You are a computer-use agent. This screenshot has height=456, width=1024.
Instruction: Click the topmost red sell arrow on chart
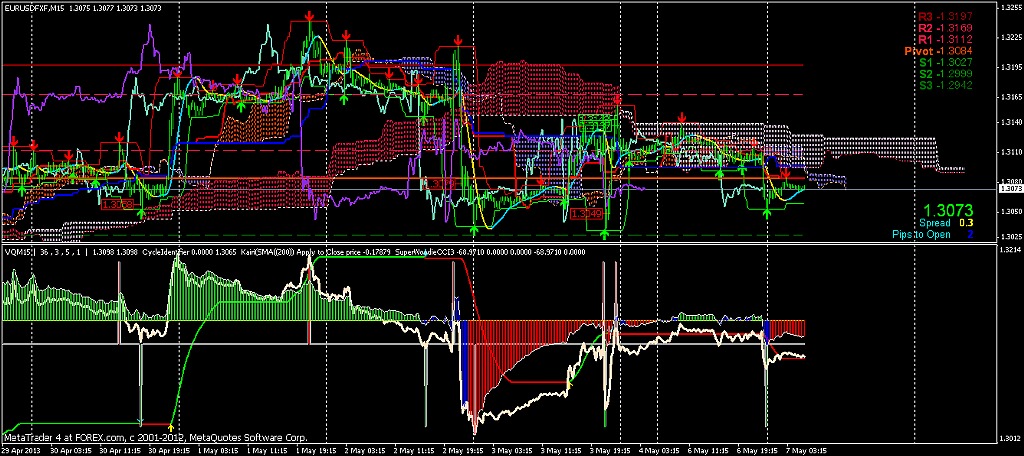pos(310,17)
